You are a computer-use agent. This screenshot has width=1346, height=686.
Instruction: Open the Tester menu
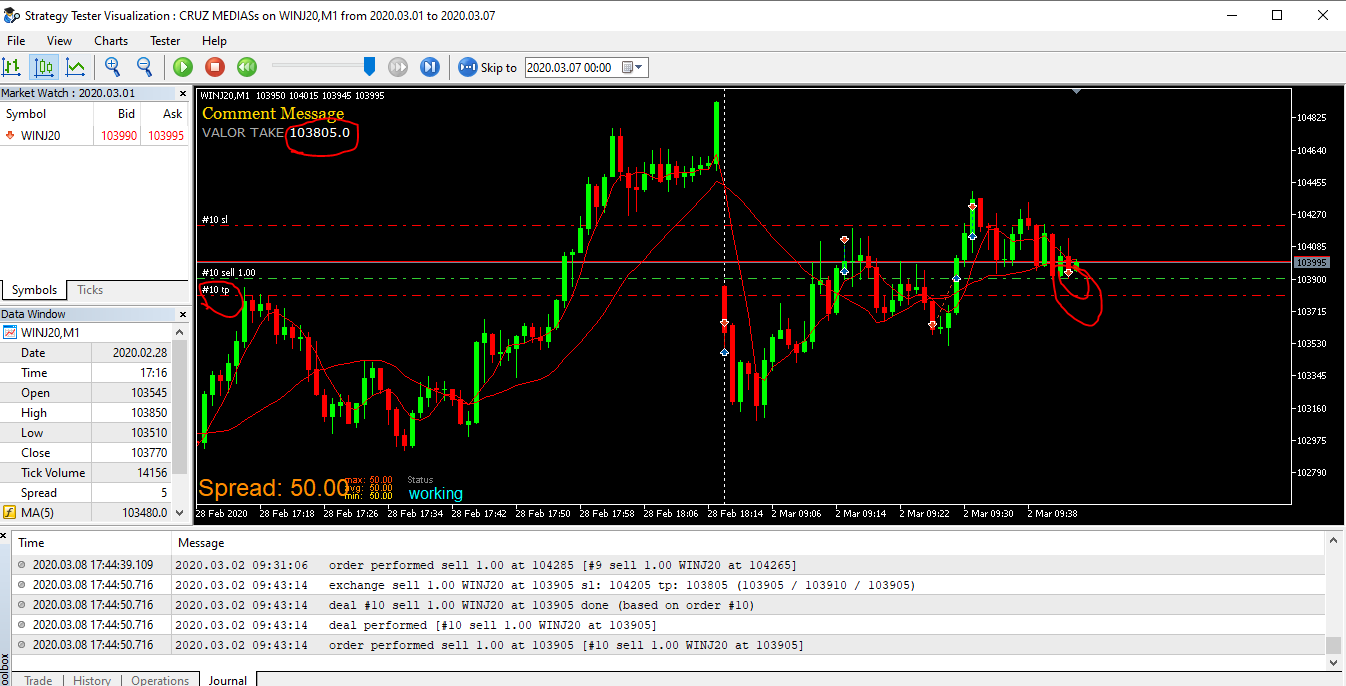pyautogui.click(x=165, y=41)
